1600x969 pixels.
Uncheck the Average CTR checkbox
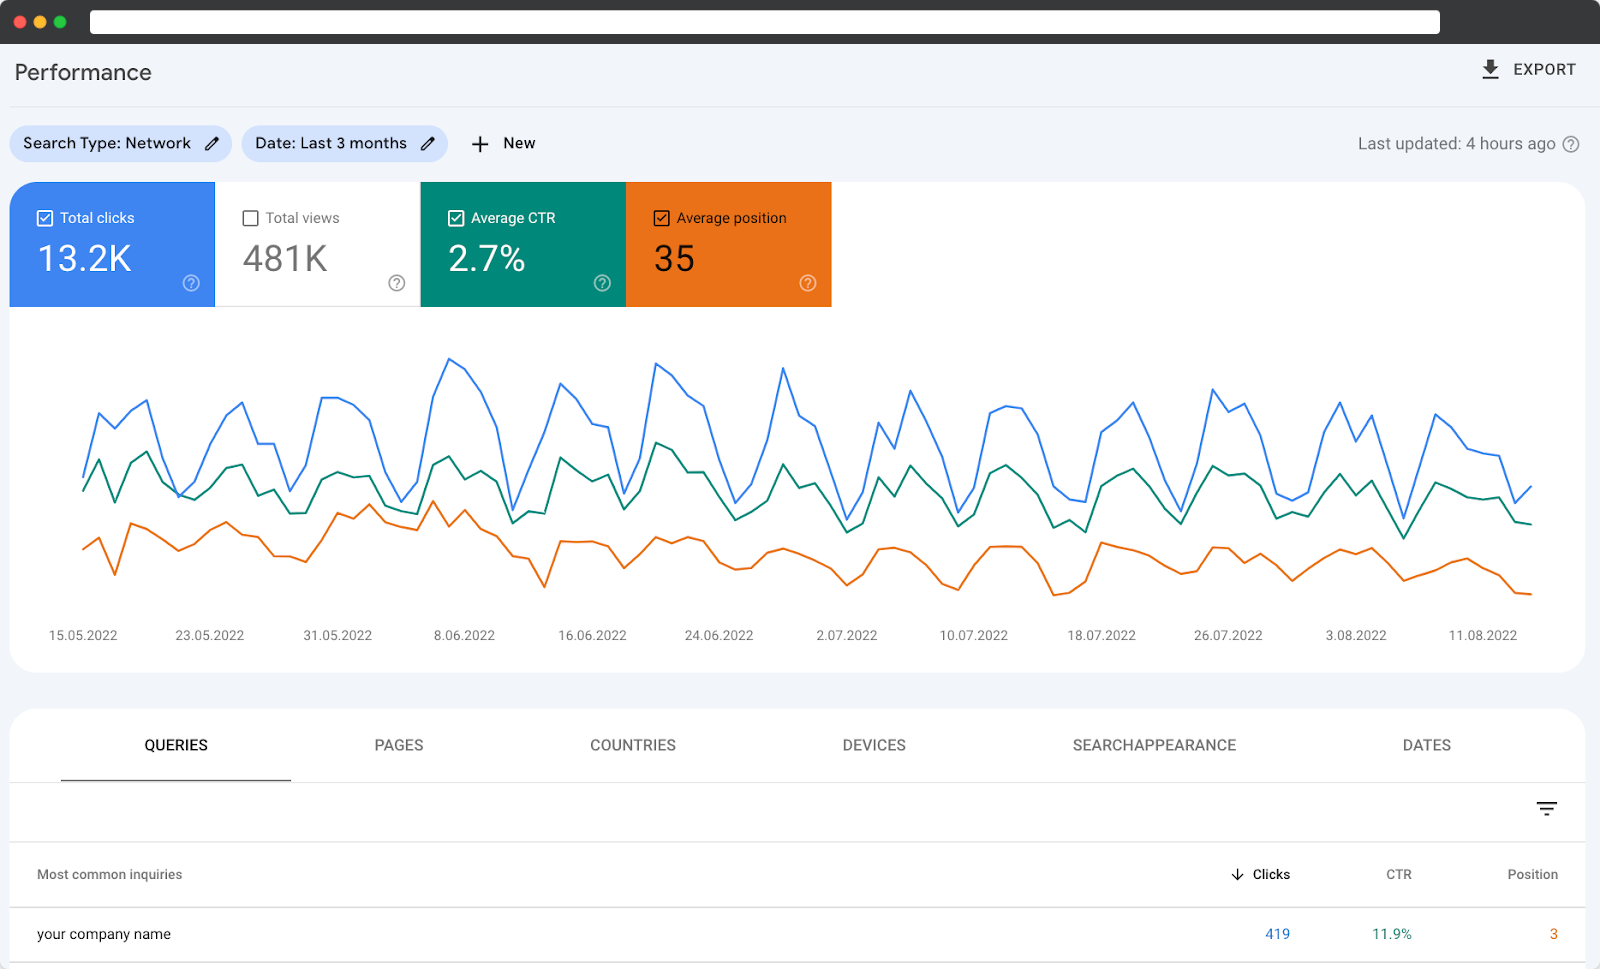click(x=456, y=218)
